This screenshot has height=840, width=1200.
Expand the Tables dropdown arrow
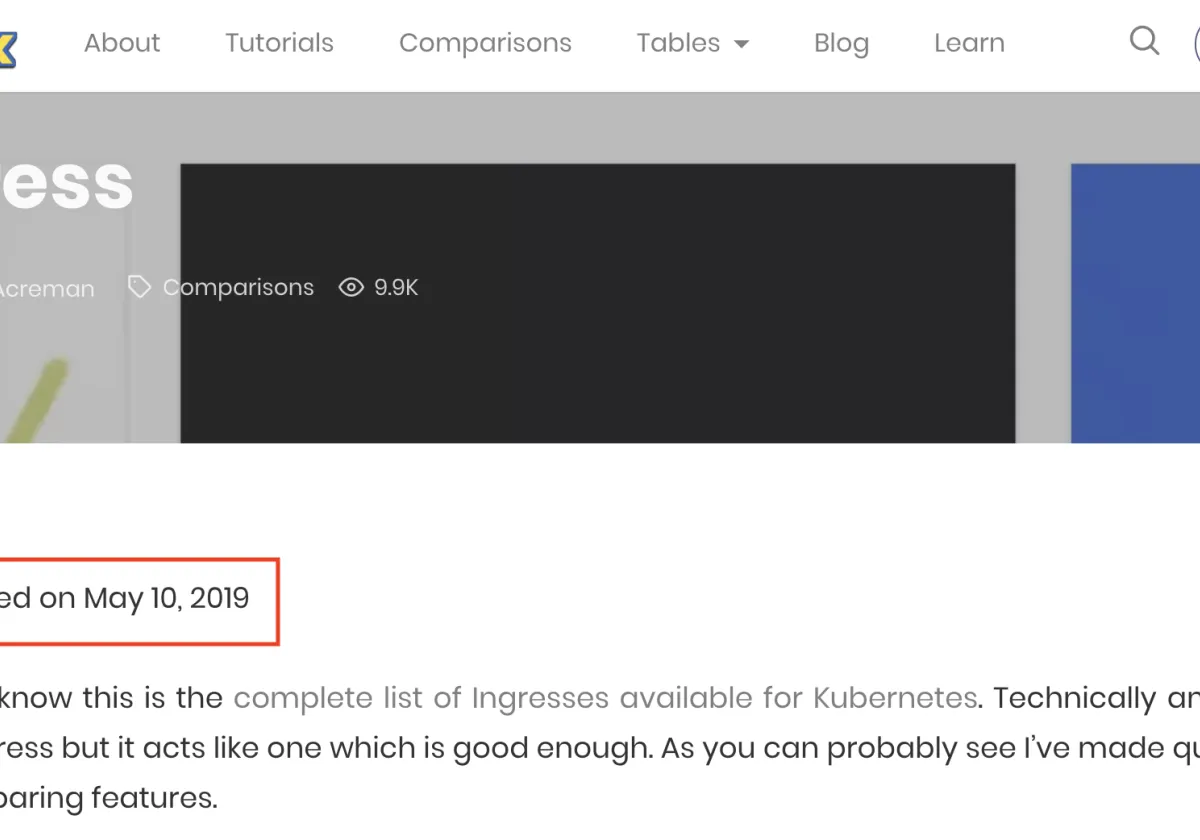coord(741,44)
